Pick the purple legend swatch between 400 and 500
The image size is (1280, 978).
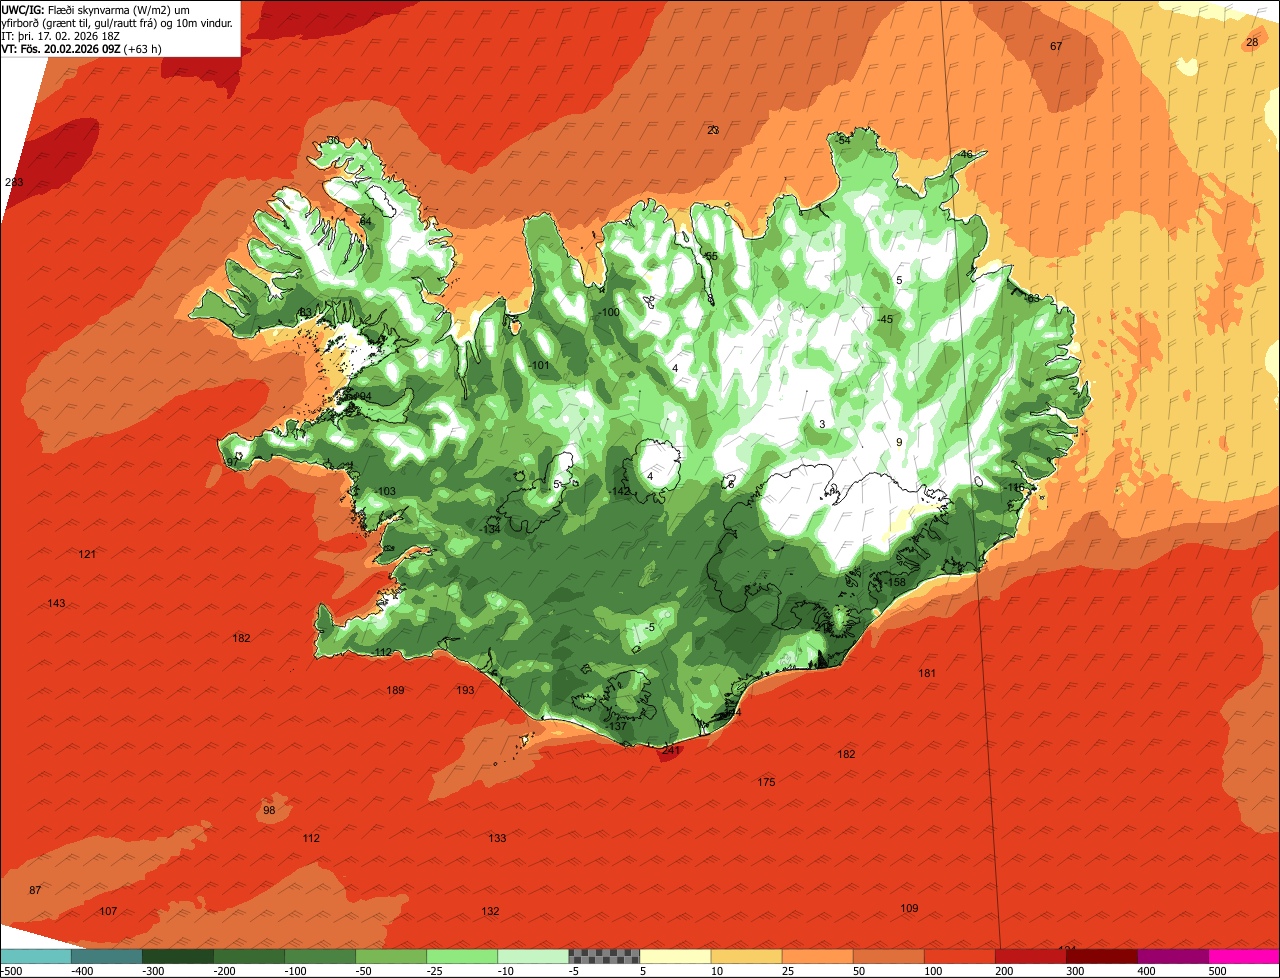tap(1172, 956)
